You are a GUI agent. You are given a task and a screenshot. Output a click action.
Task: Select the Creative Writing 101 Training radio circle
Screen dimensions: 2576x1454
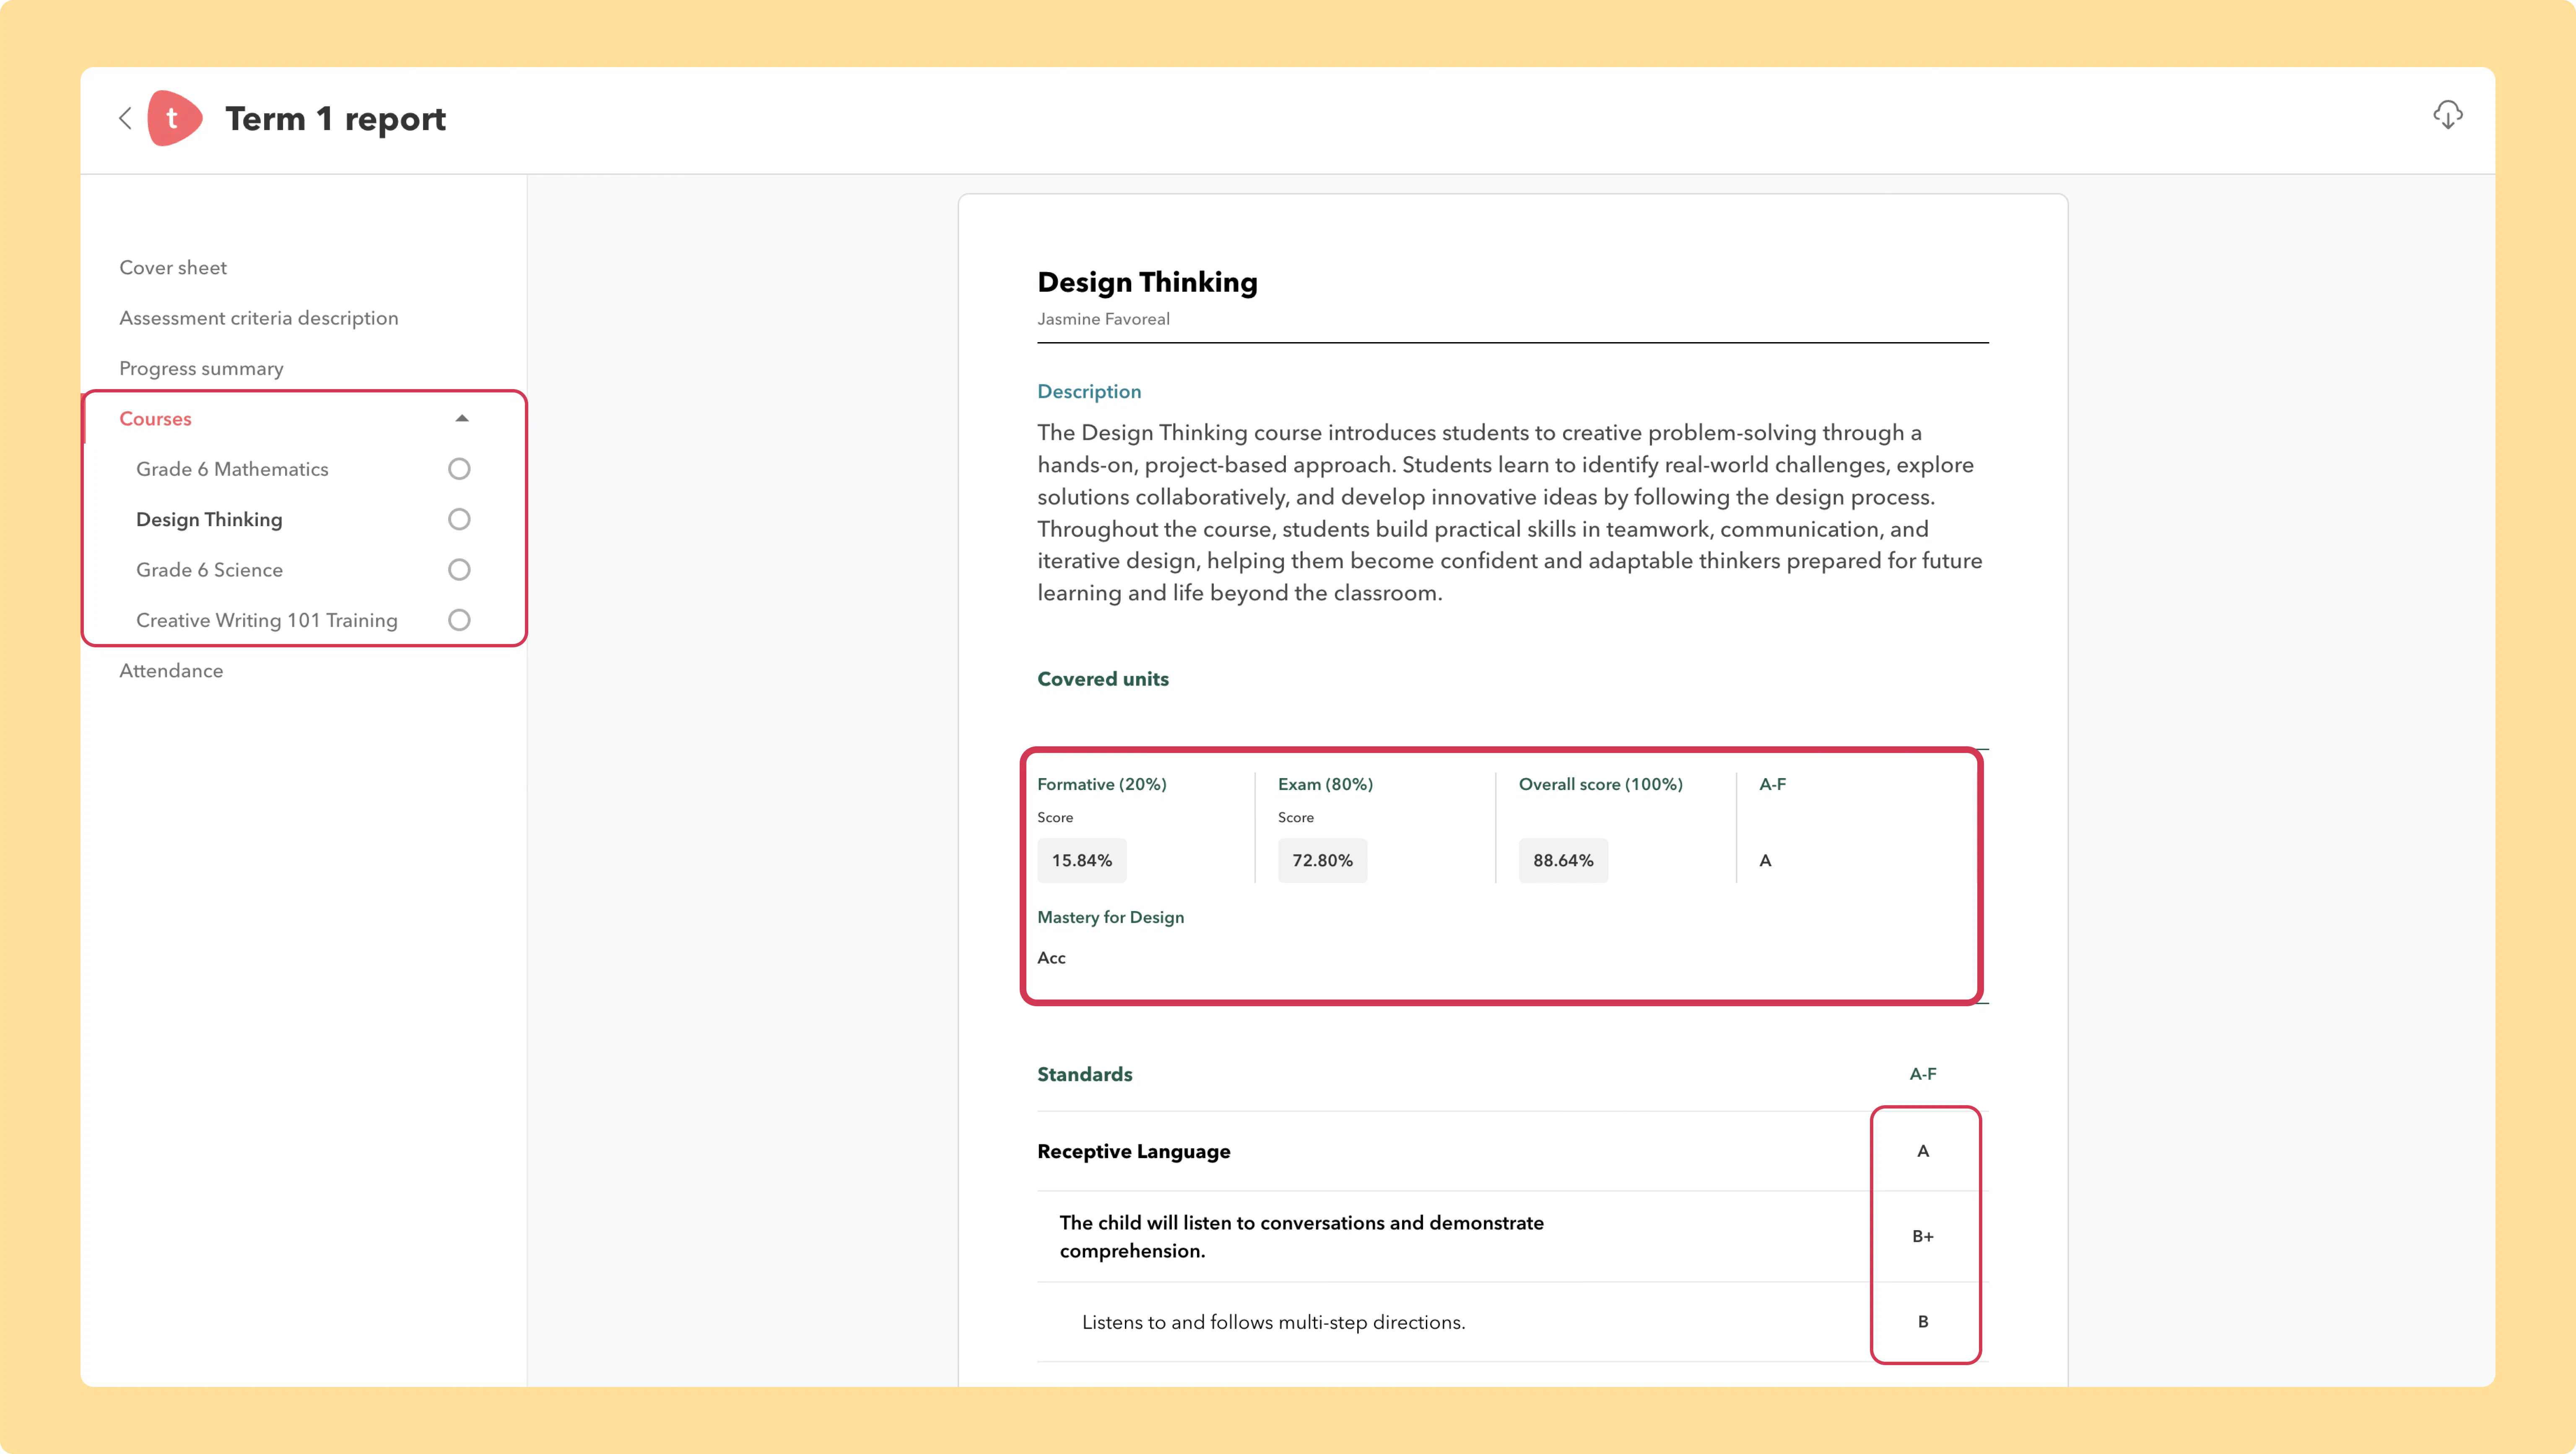pos(459,620)
